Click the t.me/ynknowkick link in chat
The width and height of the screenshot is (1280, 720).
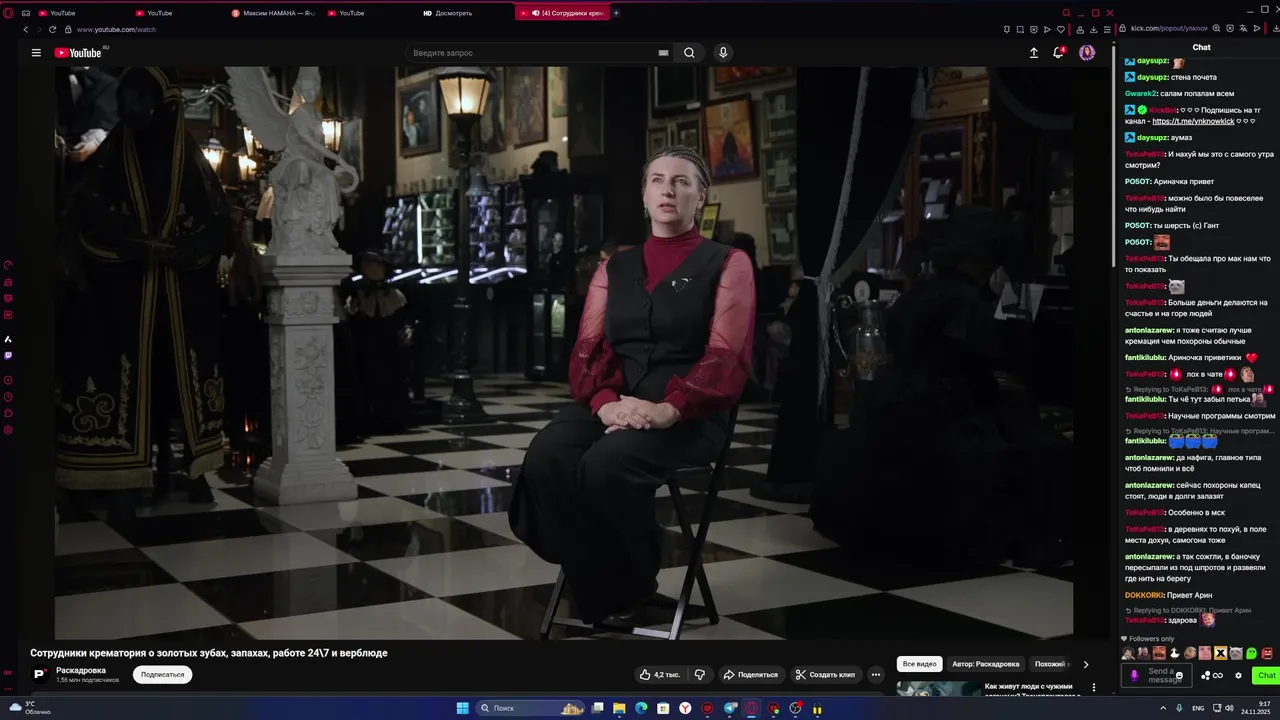point(1193,121)
